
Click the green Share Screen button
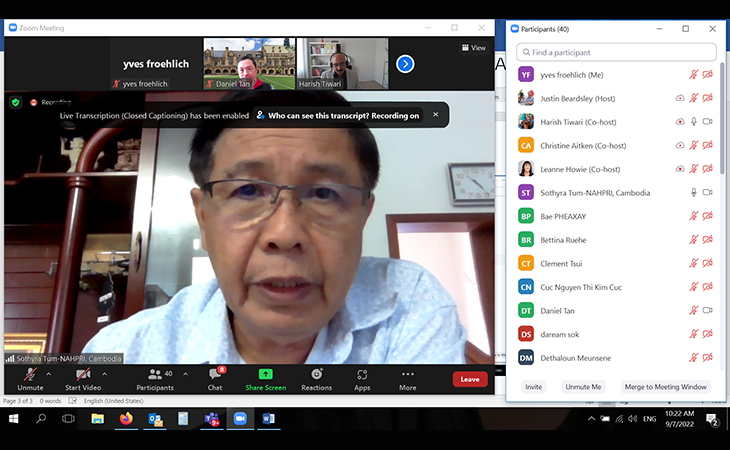(x=265, y=379)
